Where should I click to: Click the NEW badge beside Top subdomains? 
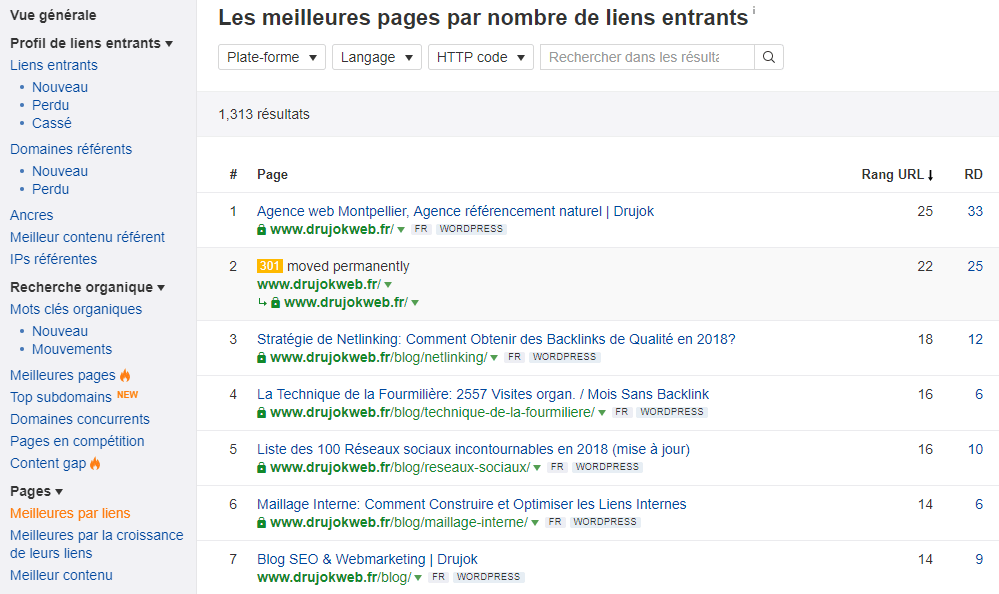click(127, 395)
